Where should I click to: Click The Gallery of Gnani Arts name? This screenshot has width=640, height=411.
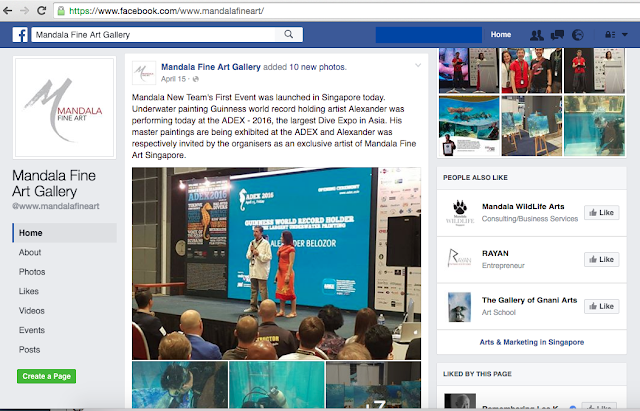tap(529, 300)
